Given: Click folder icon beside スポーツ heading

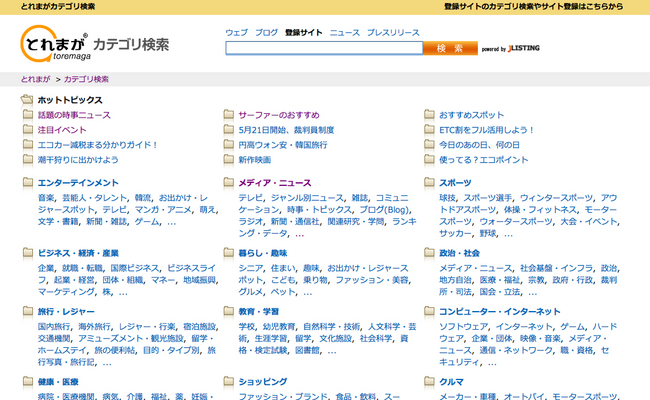Looking at the screenshot, I should (x=429, y=182).
